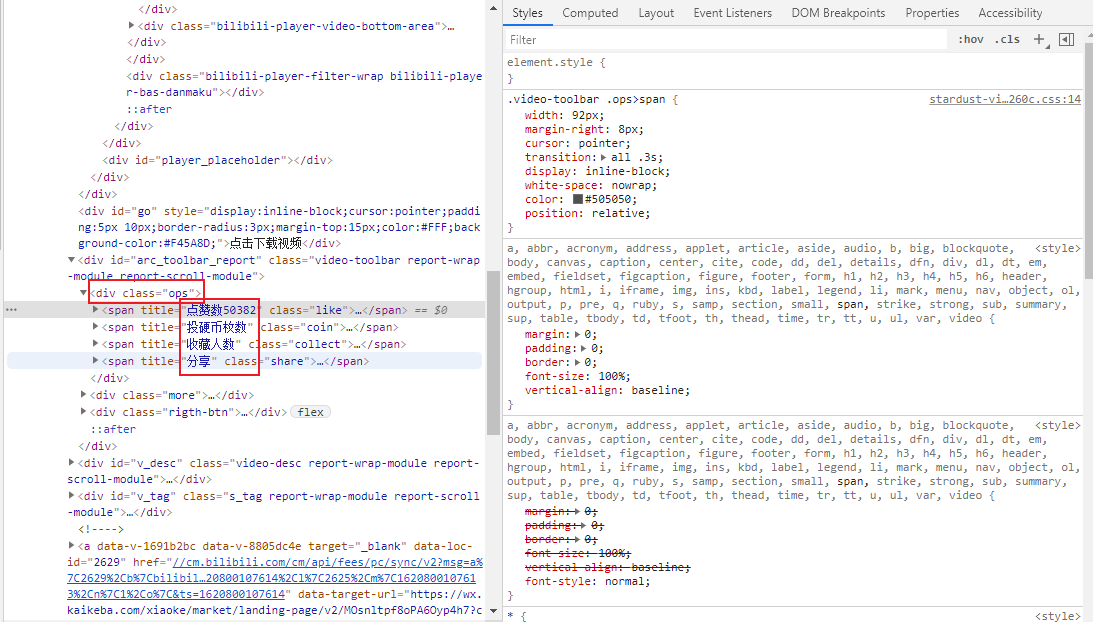Select the player_placeholder div row

(x=217, y=160)
